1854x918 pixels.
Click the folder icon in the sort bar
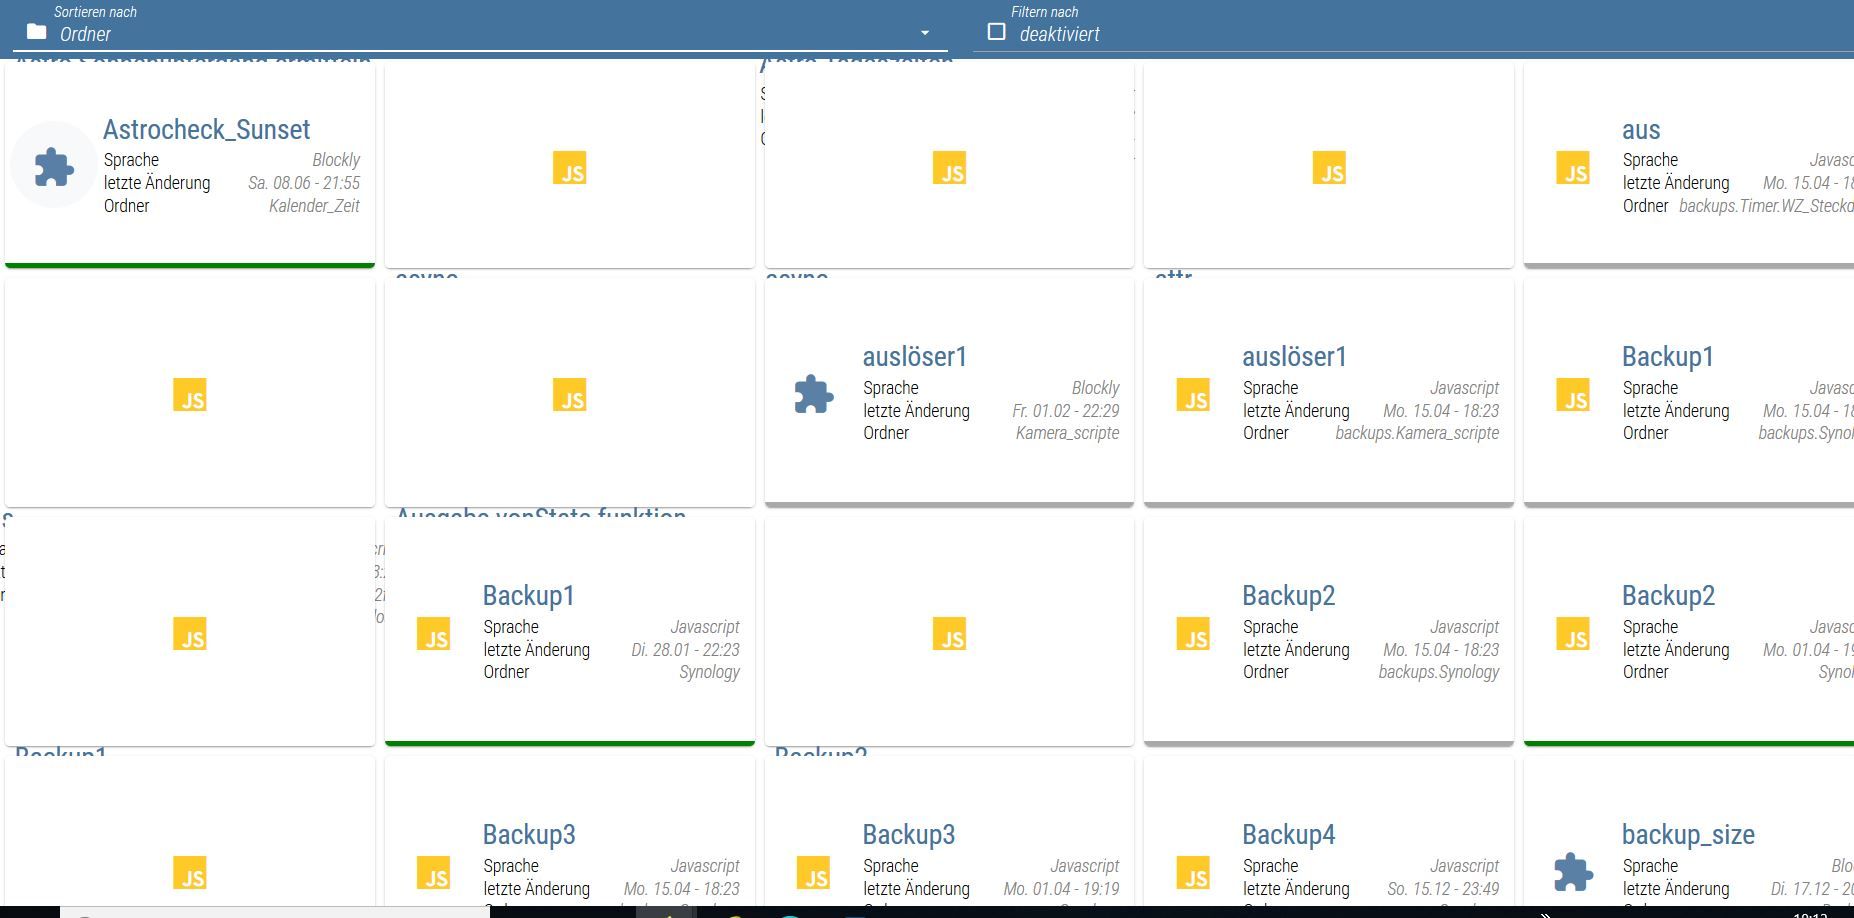point(37,32)
